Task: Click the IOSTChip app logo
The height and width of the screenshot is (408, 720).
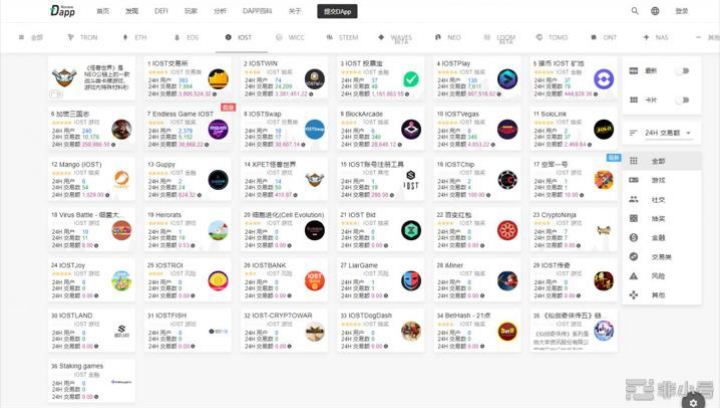Action: tap(507, 180)
